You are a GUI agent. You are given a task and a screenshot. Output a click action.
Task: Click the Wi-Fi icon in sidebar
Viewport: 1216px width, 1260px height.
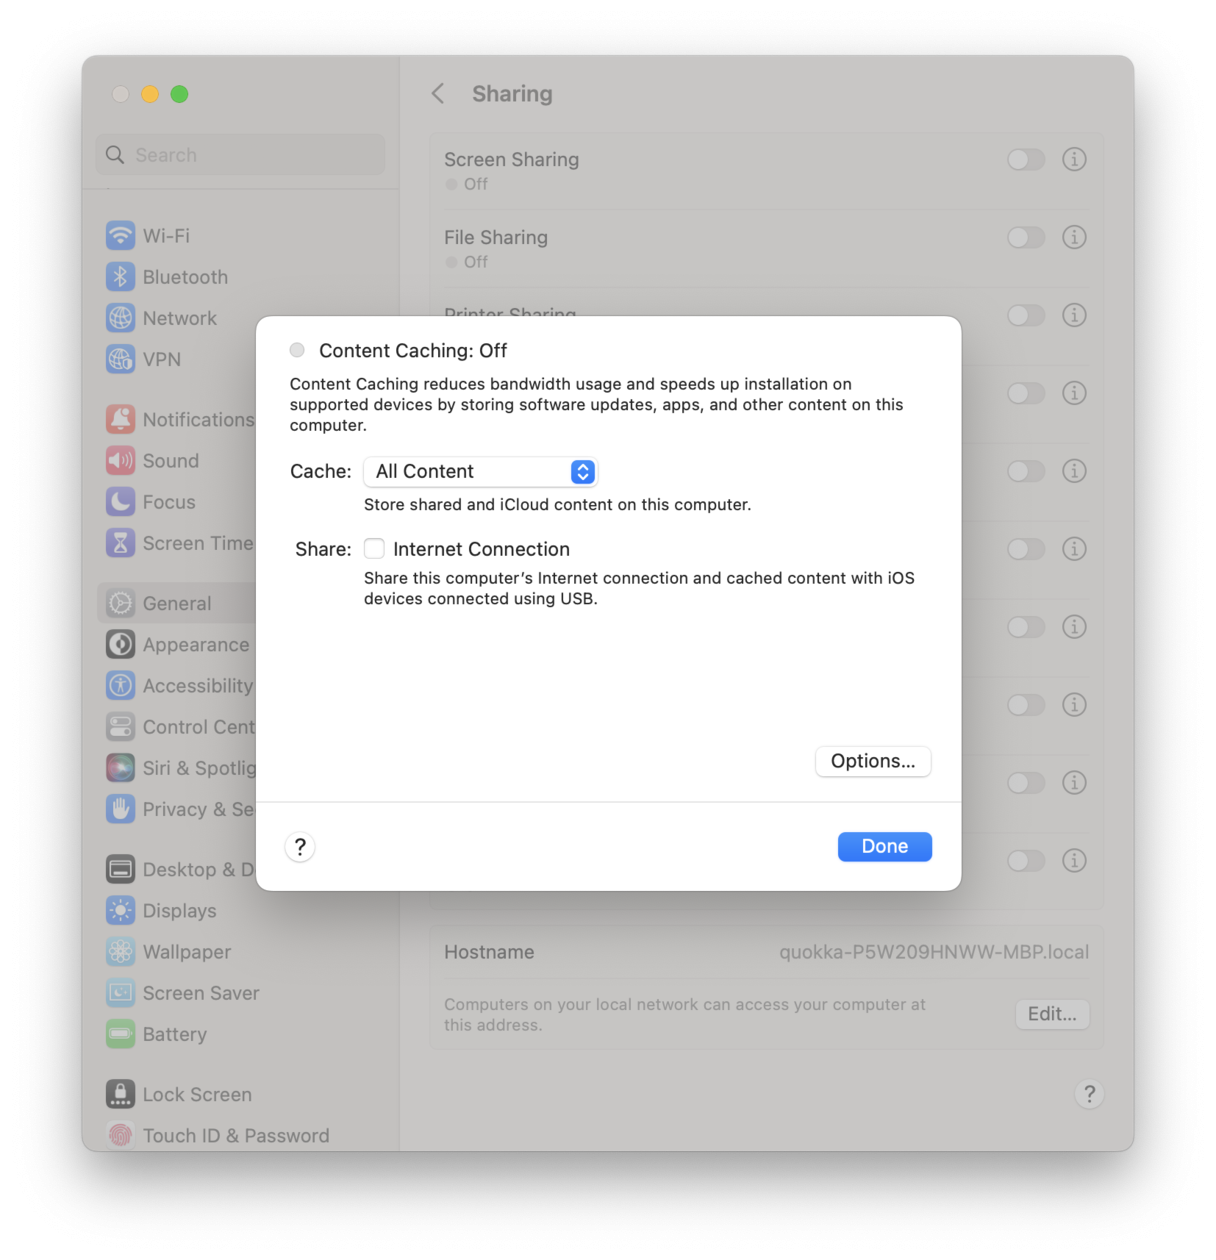click(x=120, y=236)
